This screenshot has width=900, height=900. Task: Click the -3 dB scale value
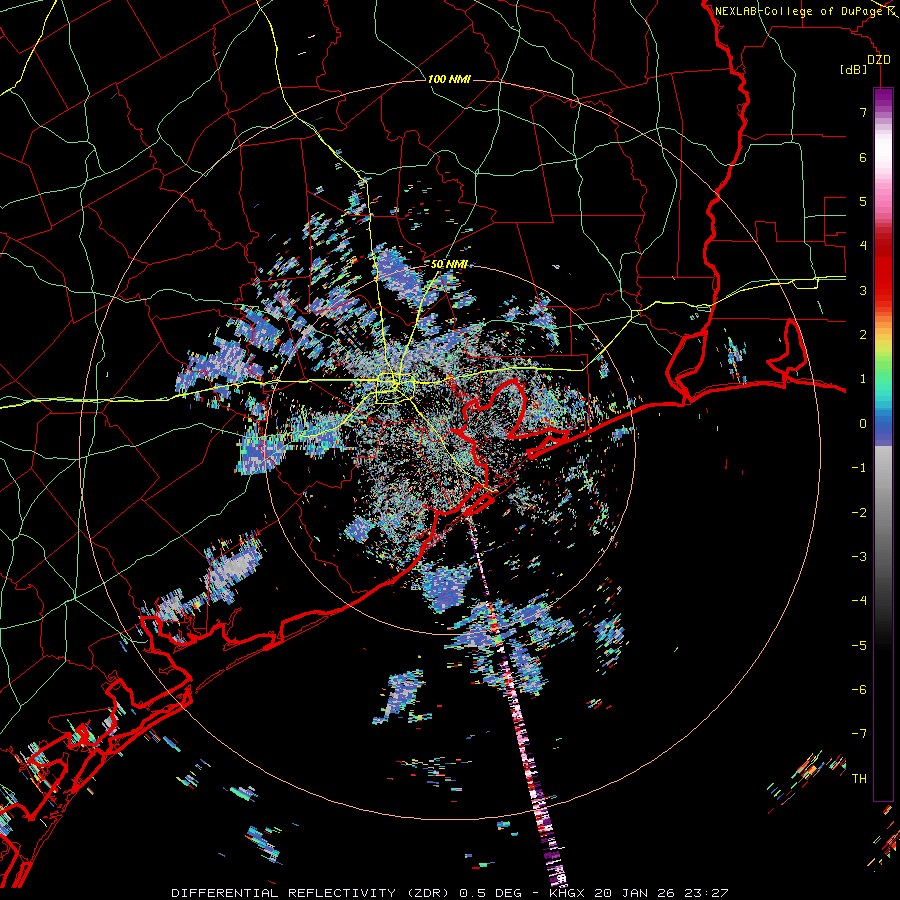tap(859, 557)
